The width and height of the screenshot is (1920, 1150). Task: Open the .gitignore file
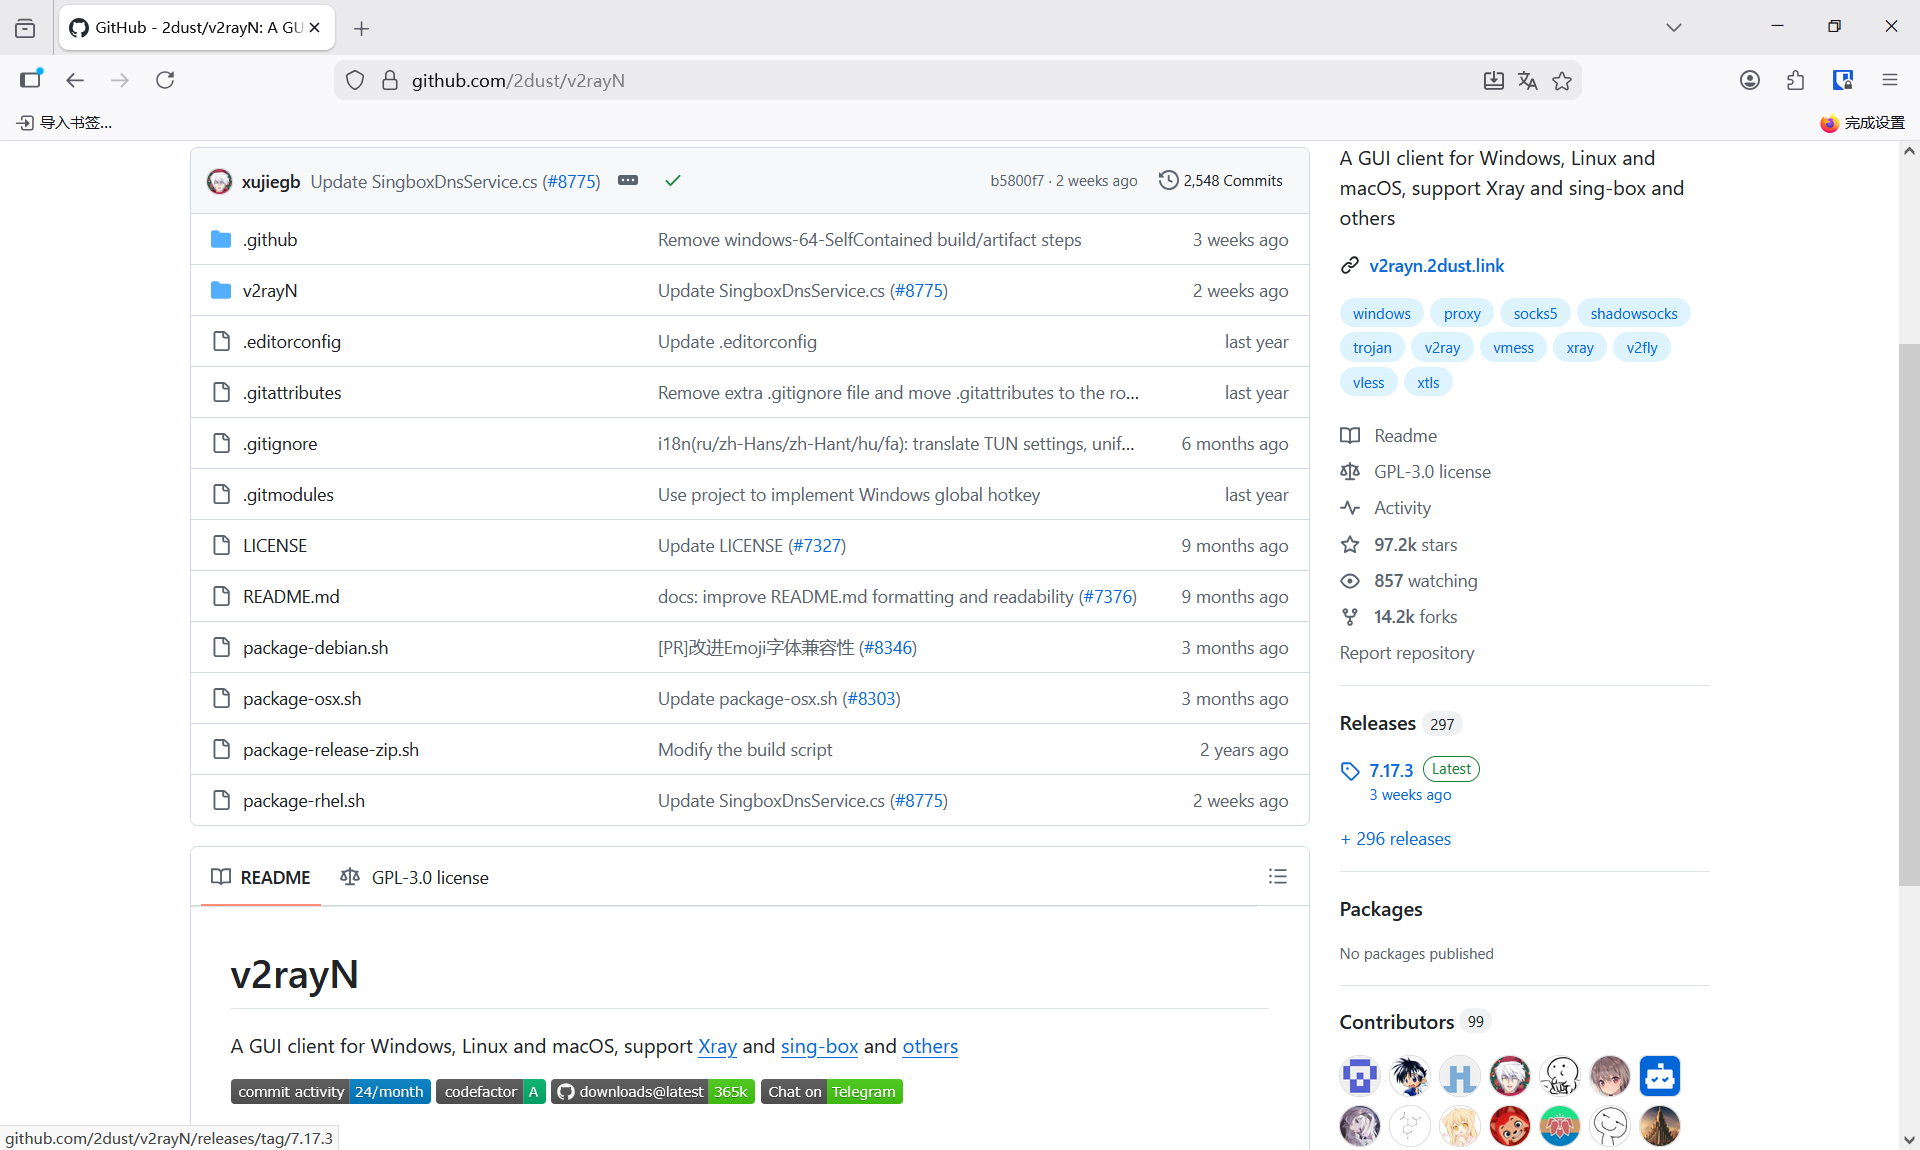point(280,443)
